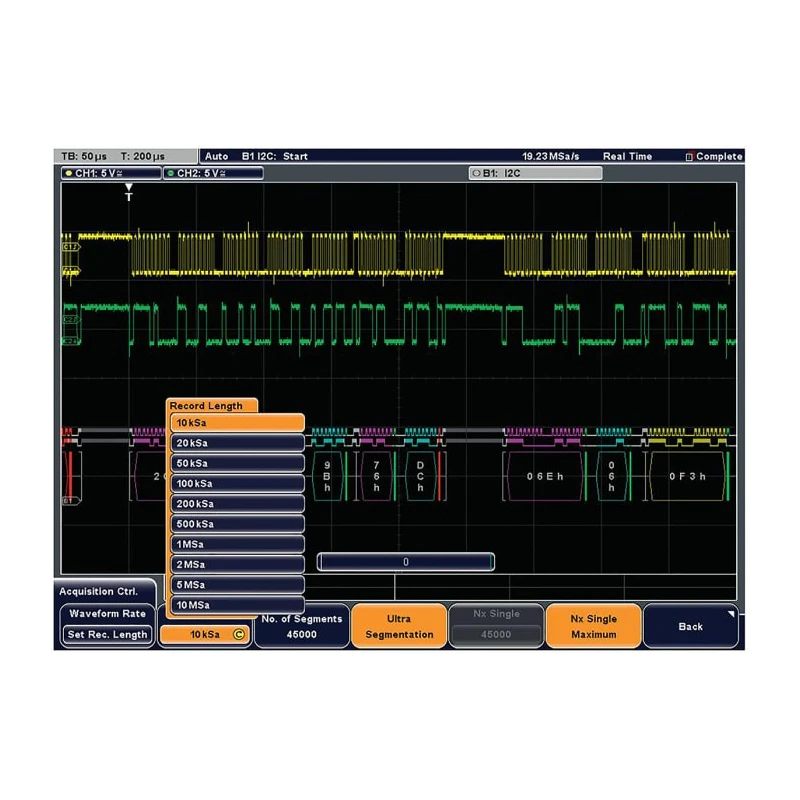
Task: Select 200 kSa record length
Action: click(237, 504)
